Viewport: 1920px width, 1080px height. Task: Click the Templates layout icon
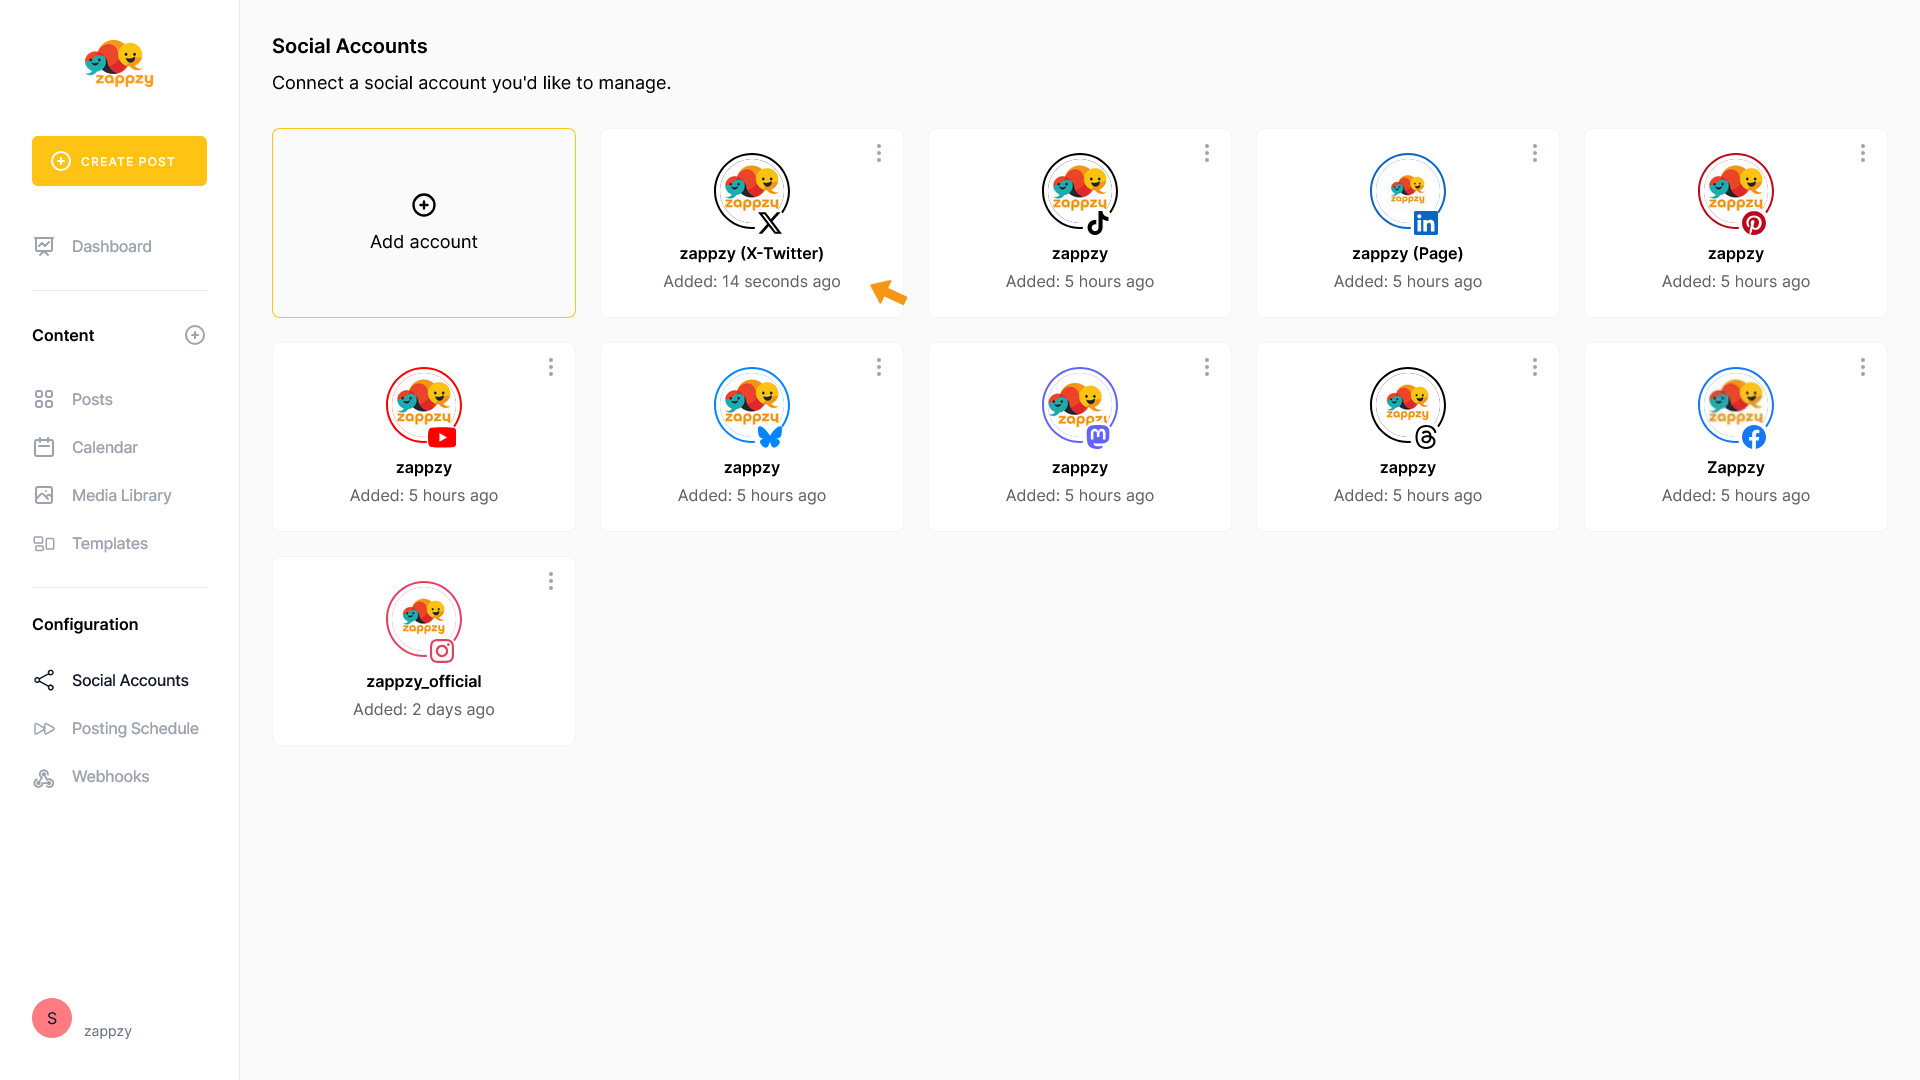[x=44, y=543]
